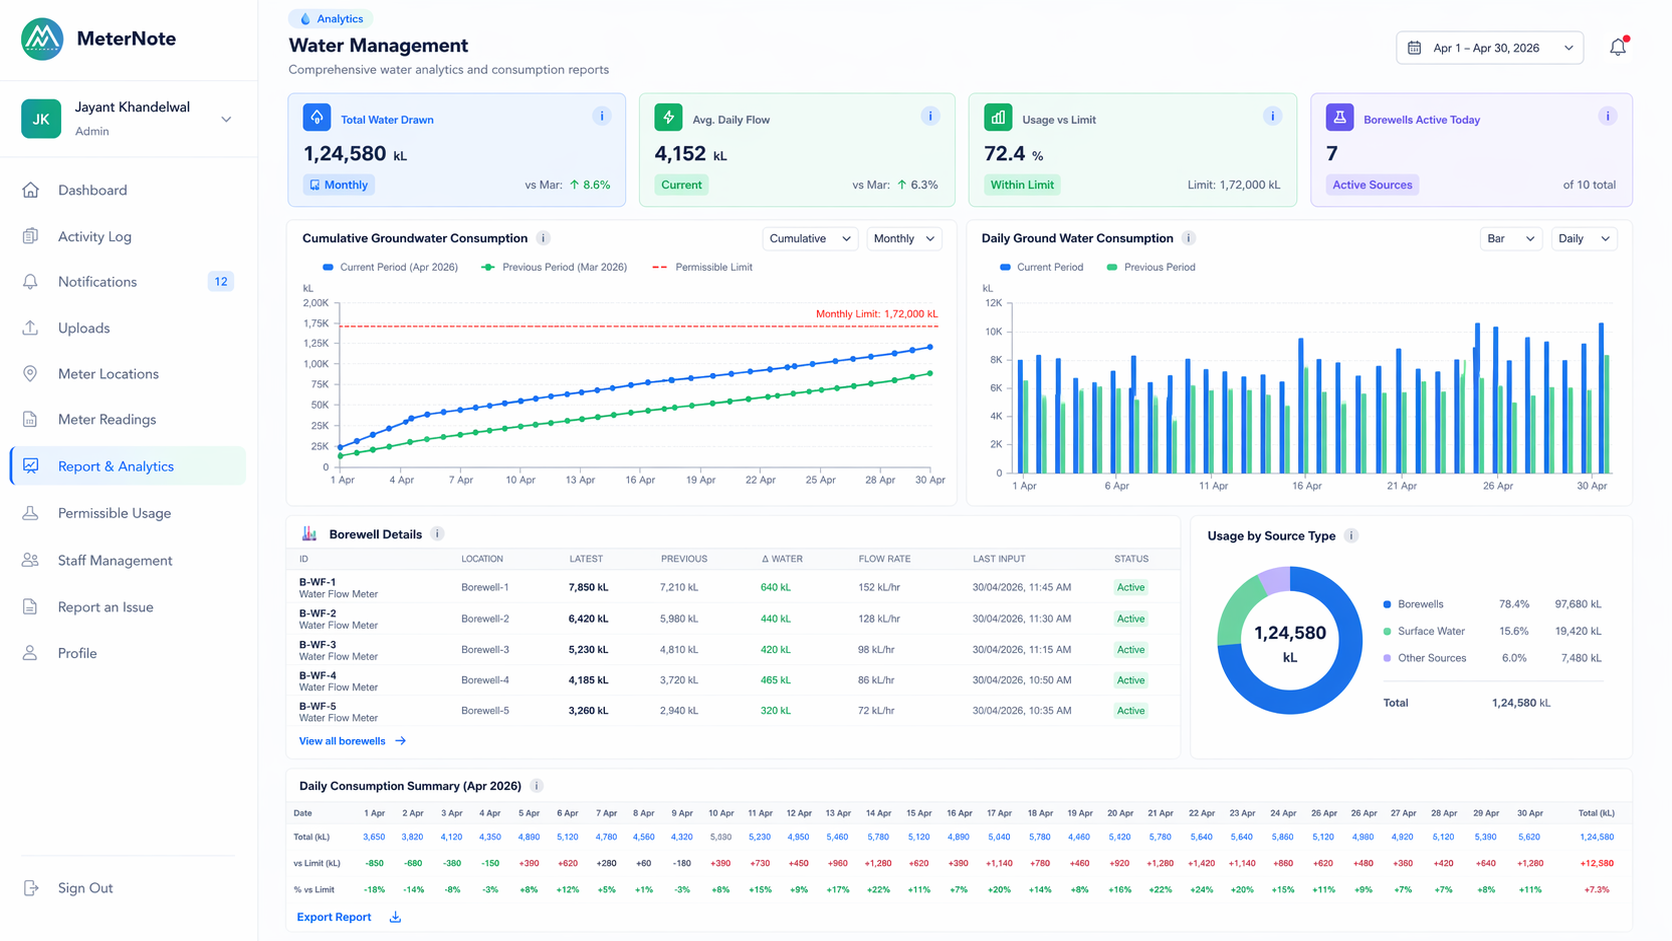Open the Apr 1 – Apr 30, 2026 date picker
Screen dimensions: 1672x941
1489,47
